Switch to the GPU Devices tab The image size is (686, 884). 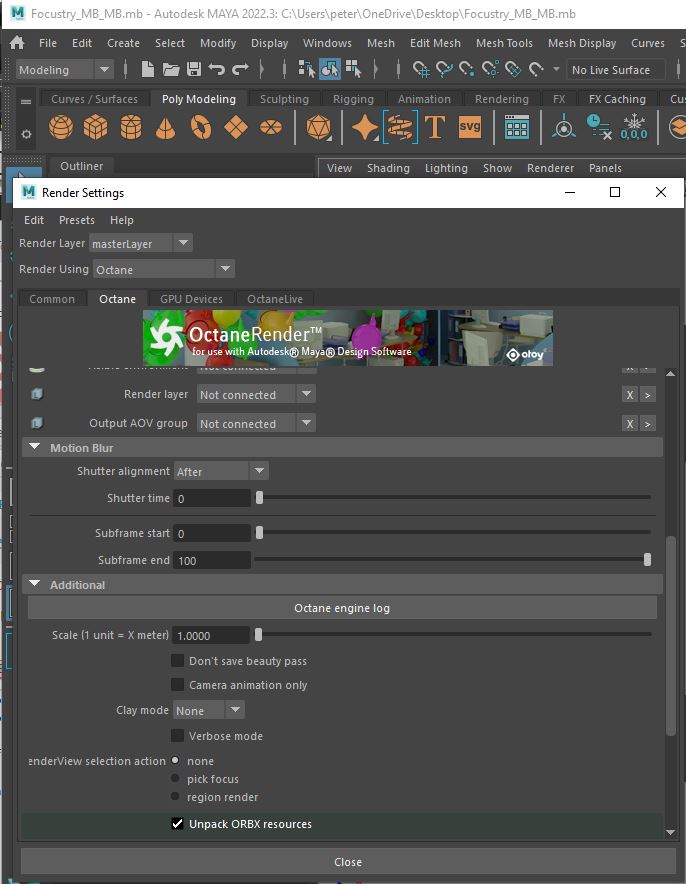(x=191, y=299)
